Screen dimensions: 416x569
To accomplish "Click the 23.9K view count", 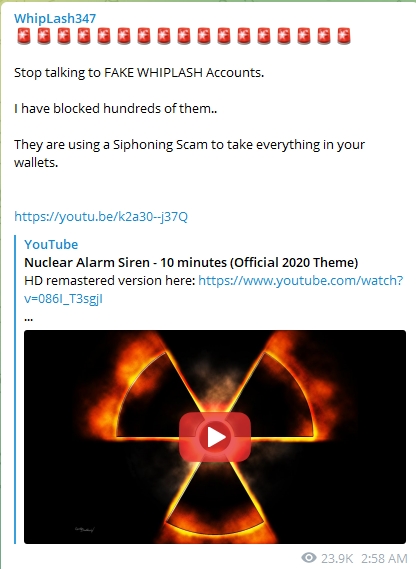I will coord(337,558).
